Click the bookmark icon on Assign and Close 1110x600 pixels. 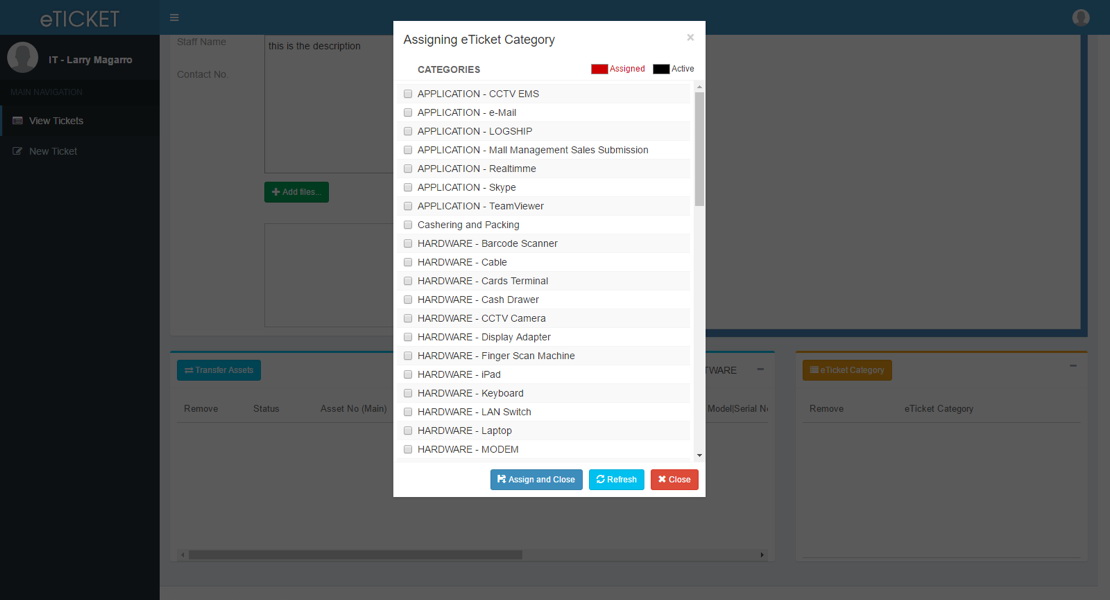click(x=502, y=479)
